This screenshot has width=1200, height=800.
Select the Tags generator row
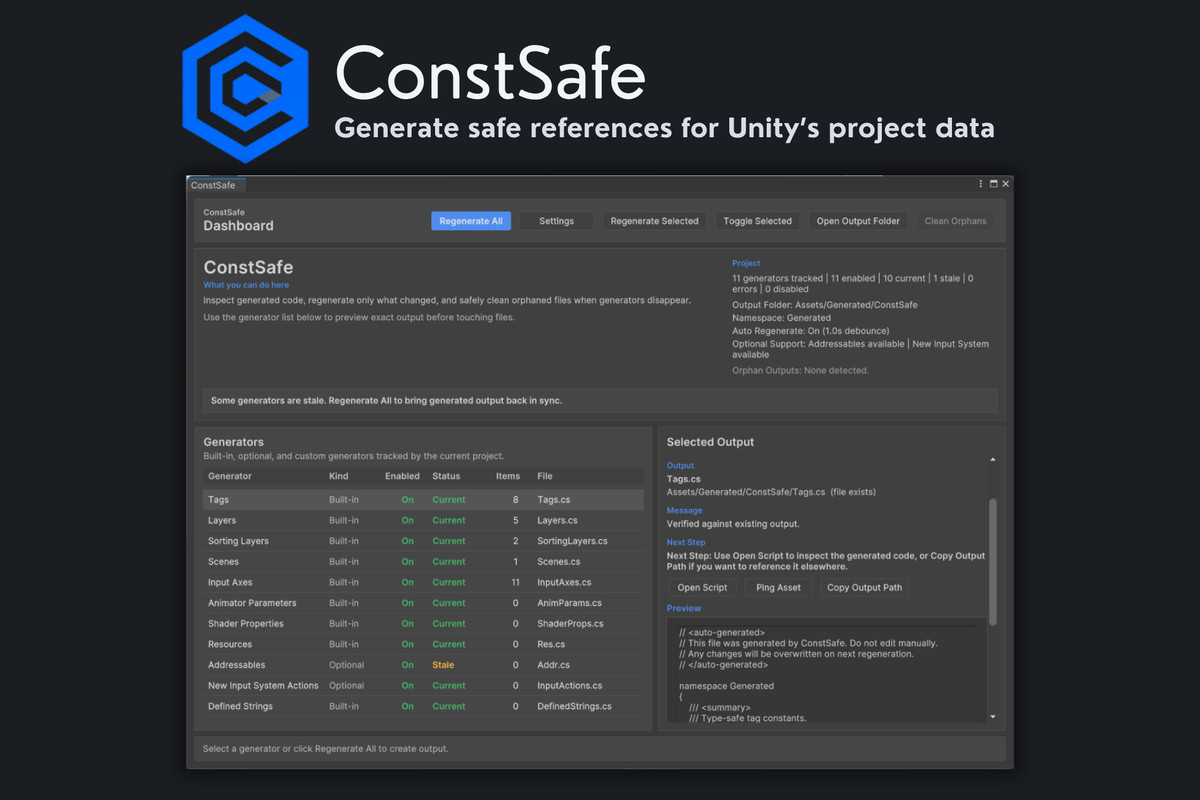[x=423, y=499]
